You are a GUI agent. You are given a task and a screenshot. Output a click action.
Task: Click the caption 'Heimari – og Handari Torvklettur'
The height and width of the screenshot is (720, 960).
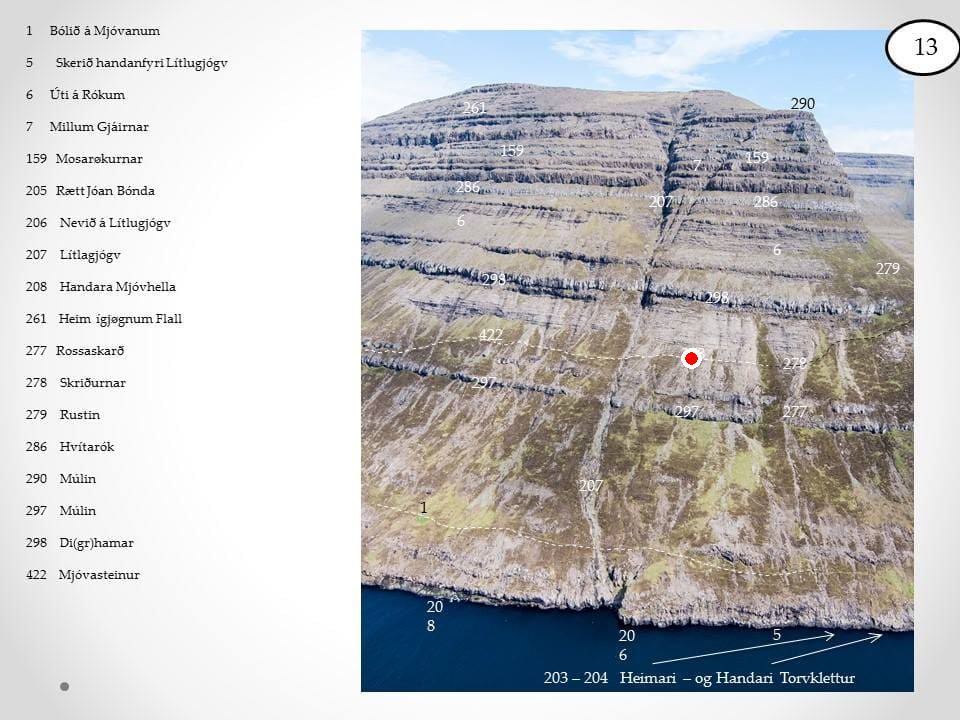point(737,678)
